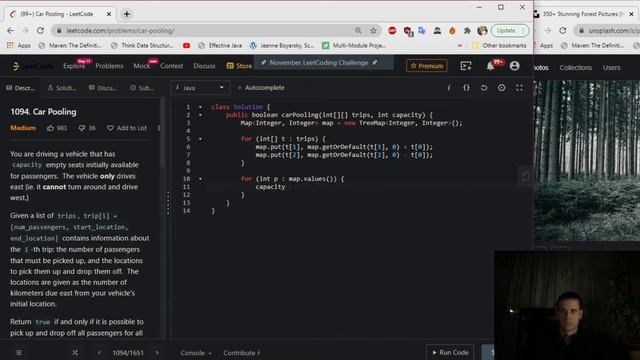
Task: Go to the next problem arrow
Action: 157,353
